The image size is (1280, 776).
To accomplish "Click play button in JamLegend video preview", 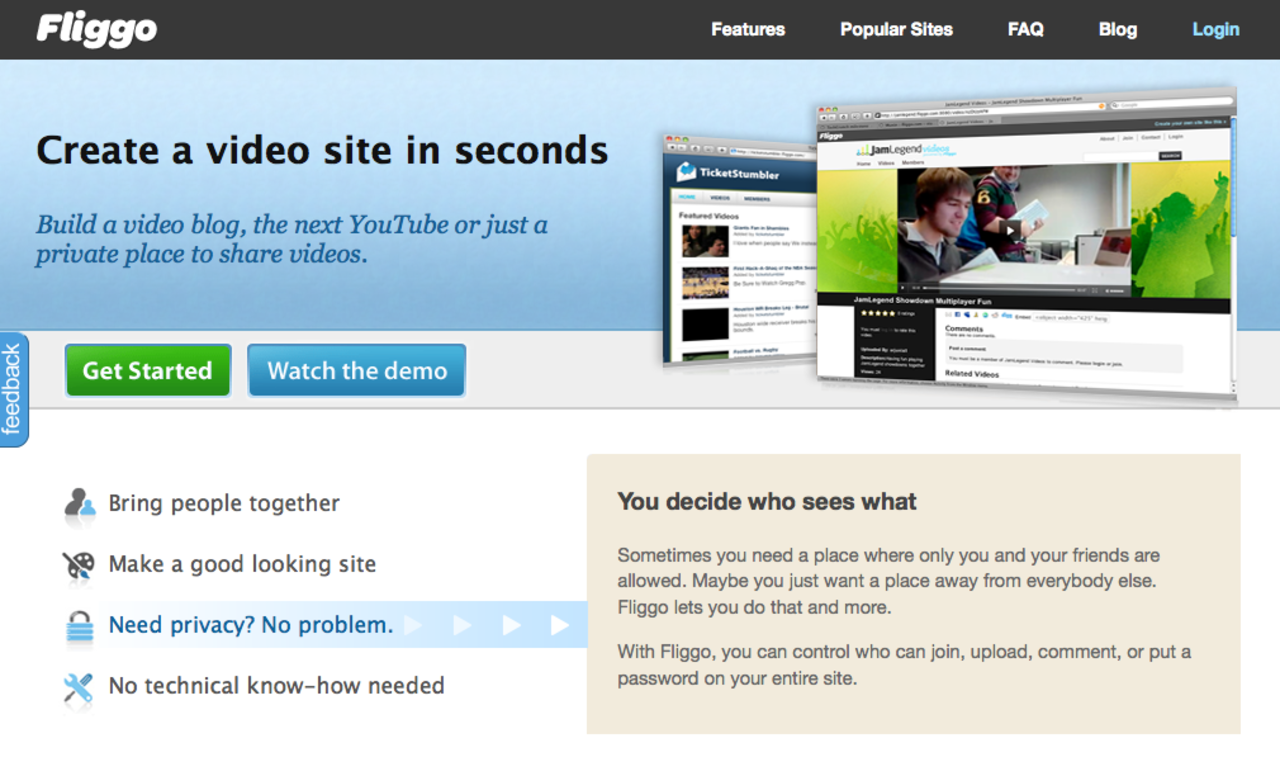I will point(1012,230).
